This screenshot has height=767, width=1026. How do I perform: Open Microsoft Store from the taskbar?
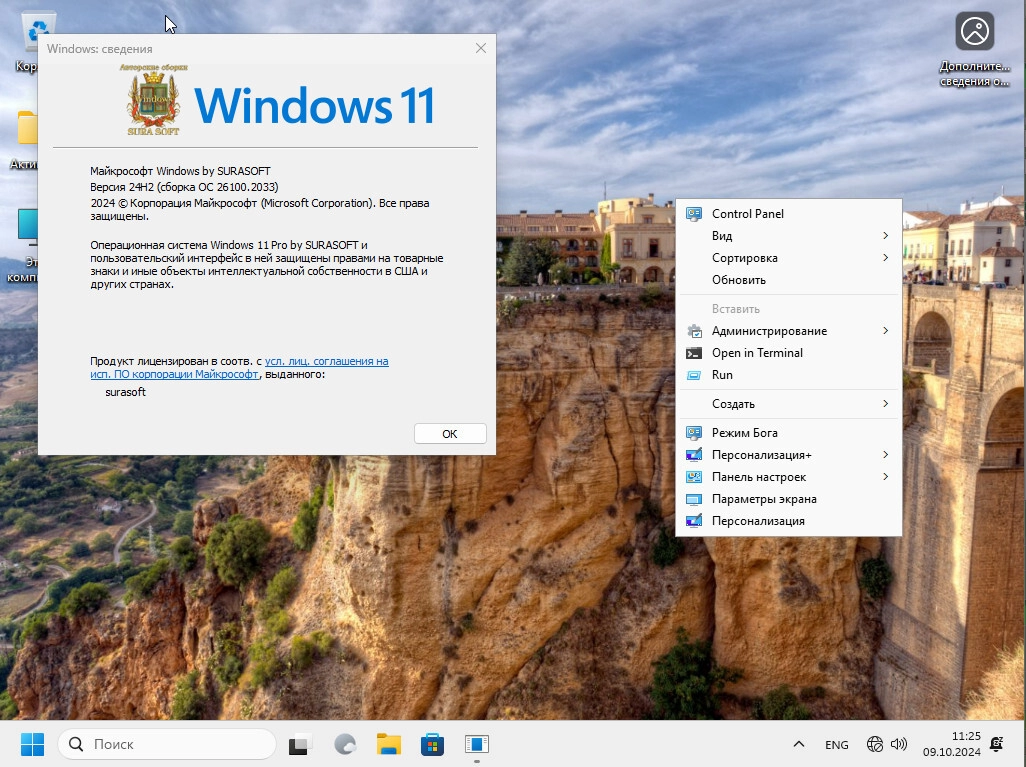(432, 744)
